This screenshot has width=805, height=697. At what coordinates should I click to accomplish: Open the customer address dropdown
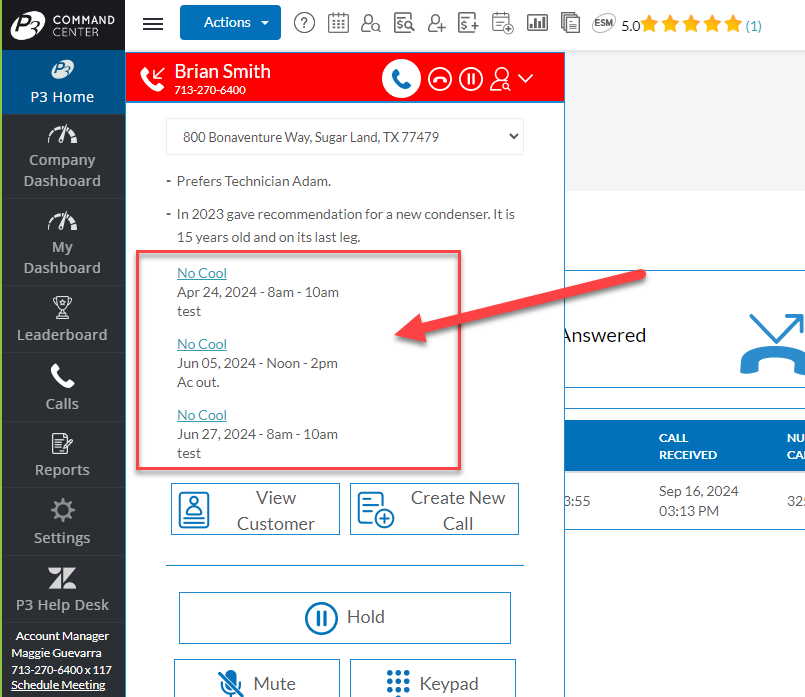[x=344, y=137]
